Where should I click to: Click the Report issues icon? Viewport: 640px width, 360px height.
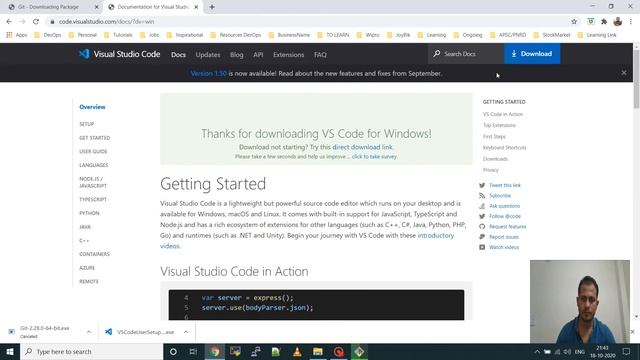(x=482, y=237)
